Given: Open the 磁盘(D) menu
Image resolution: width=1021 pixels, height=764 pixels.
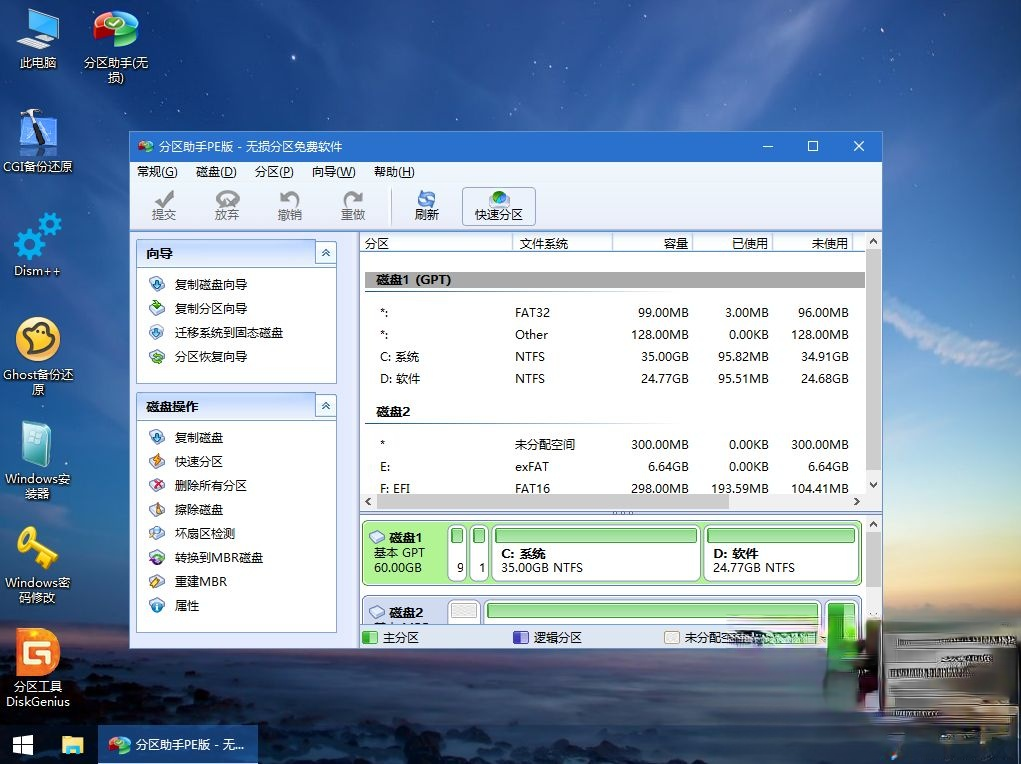Looking at the screenshot, I should point(214,171).
